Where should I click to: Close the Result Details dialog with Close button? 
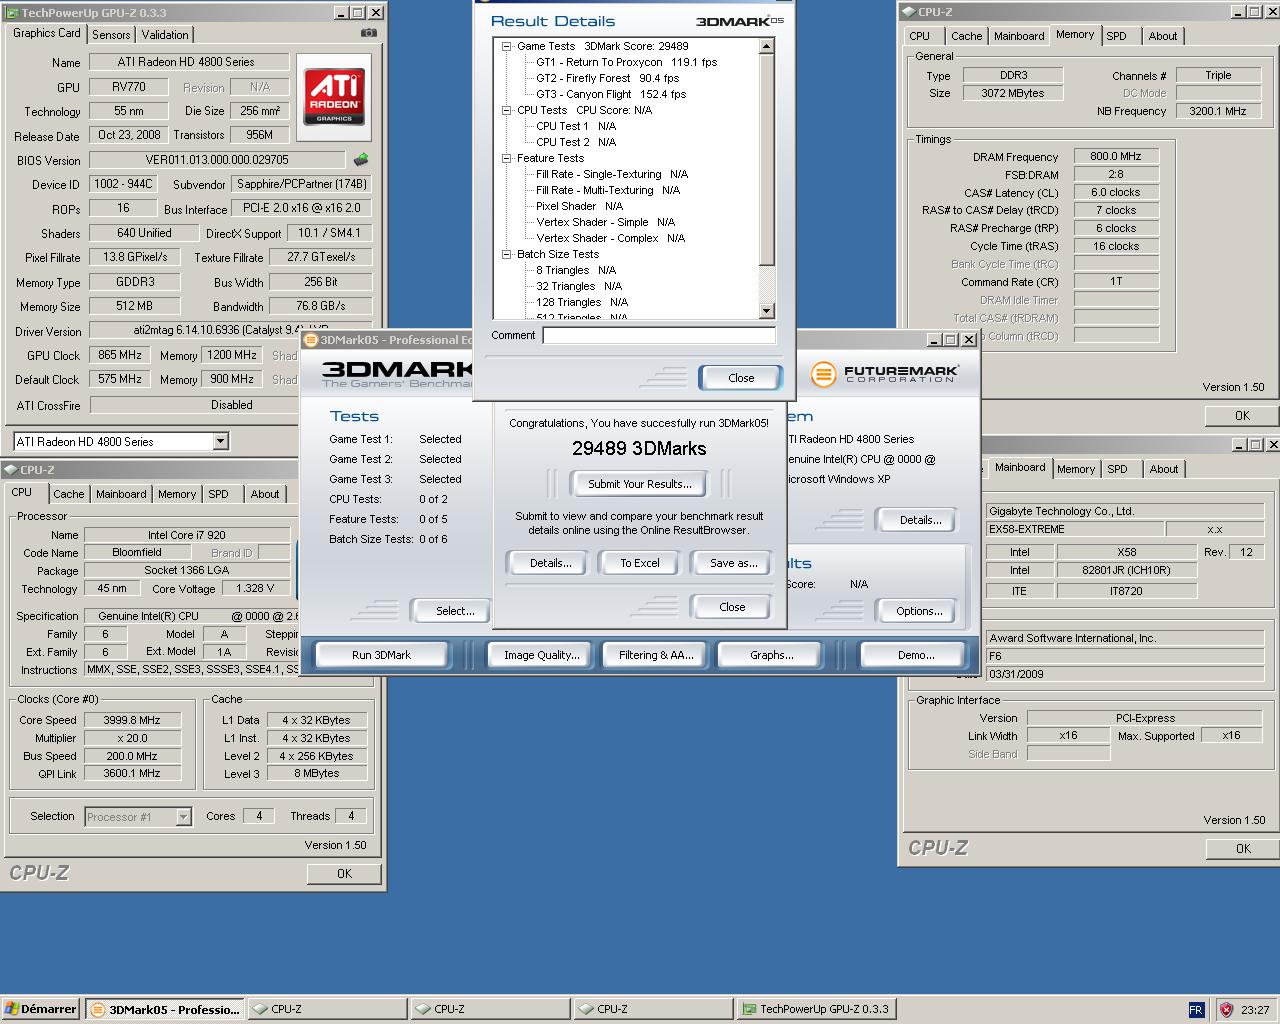click(x=741, y=378)
